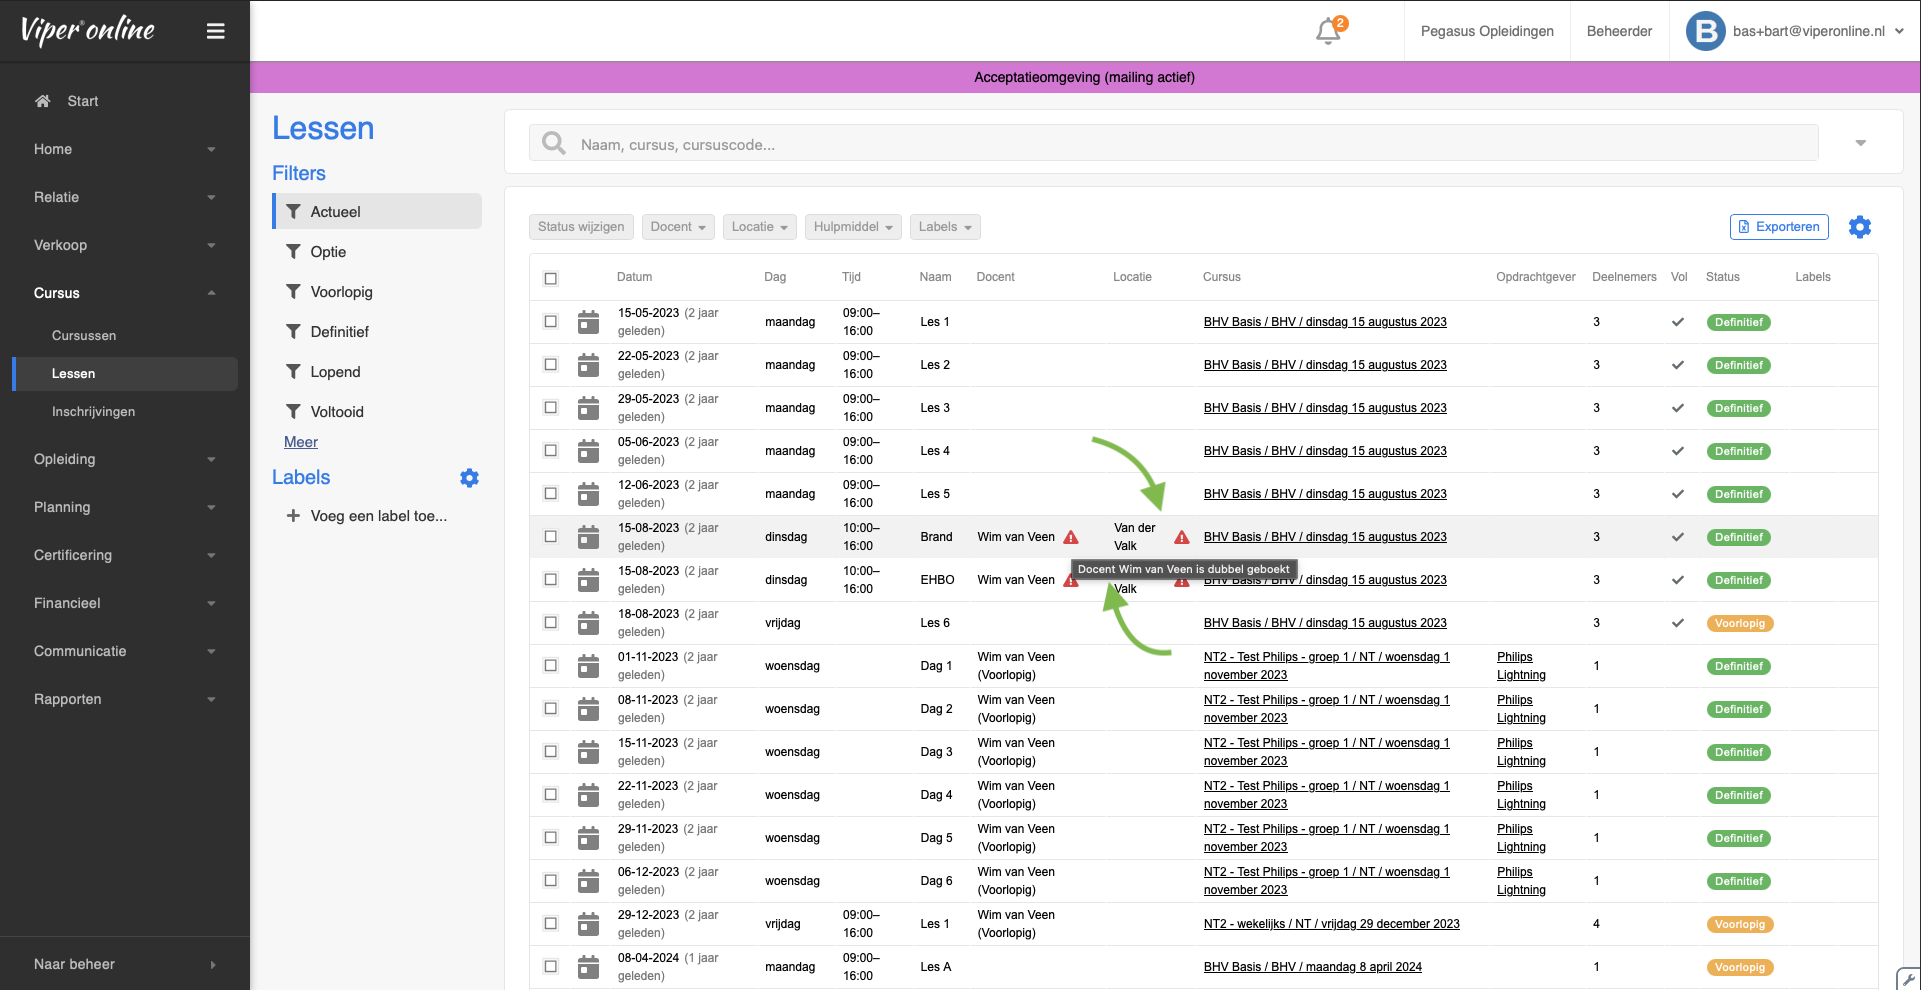
Task: Open Inschrijvingen in the sidebar
Action: click(93, 412)
